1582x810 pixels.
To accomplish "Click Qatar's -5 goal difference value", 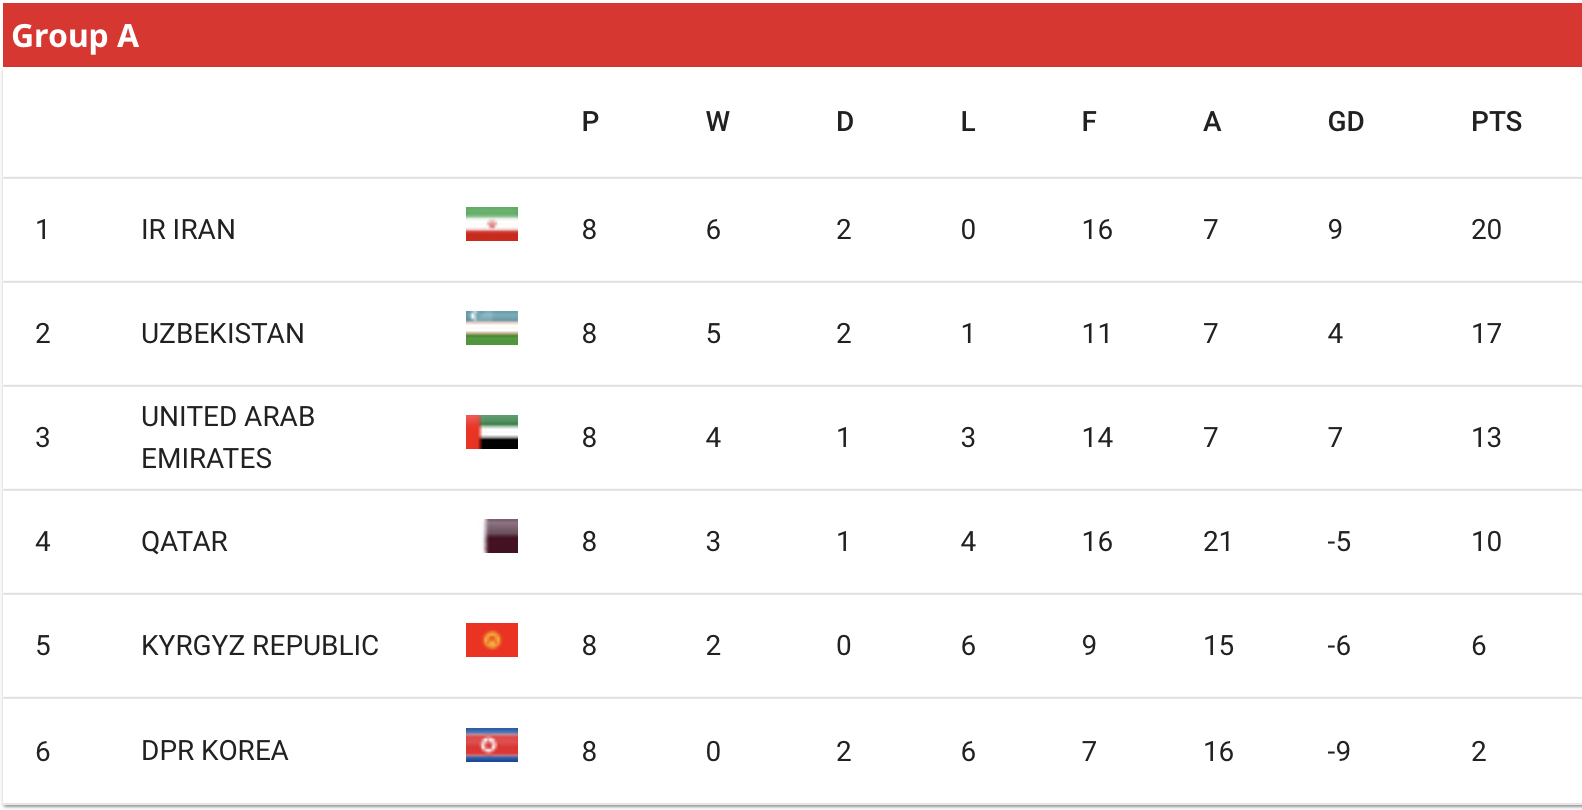I will pyautogui.click(x=1339, y=542).
